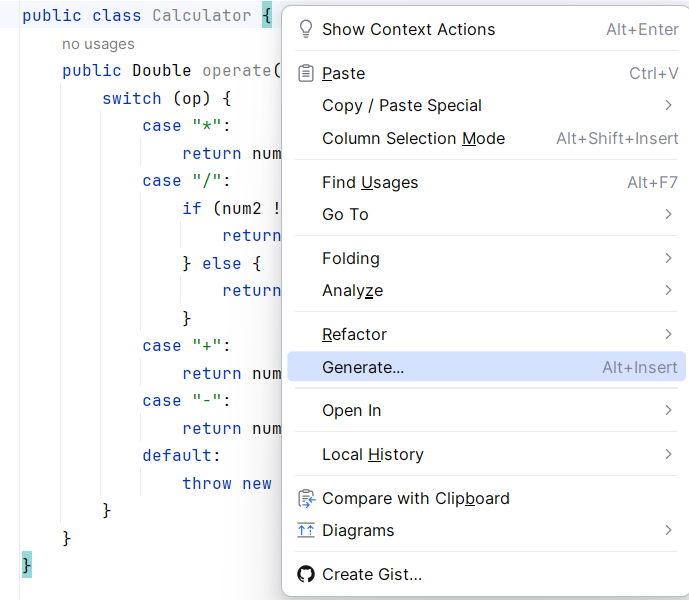The width and height of the screenshot is (689, 600).
Task: Select Compare with Clipboard
Action: pos(486,499)
